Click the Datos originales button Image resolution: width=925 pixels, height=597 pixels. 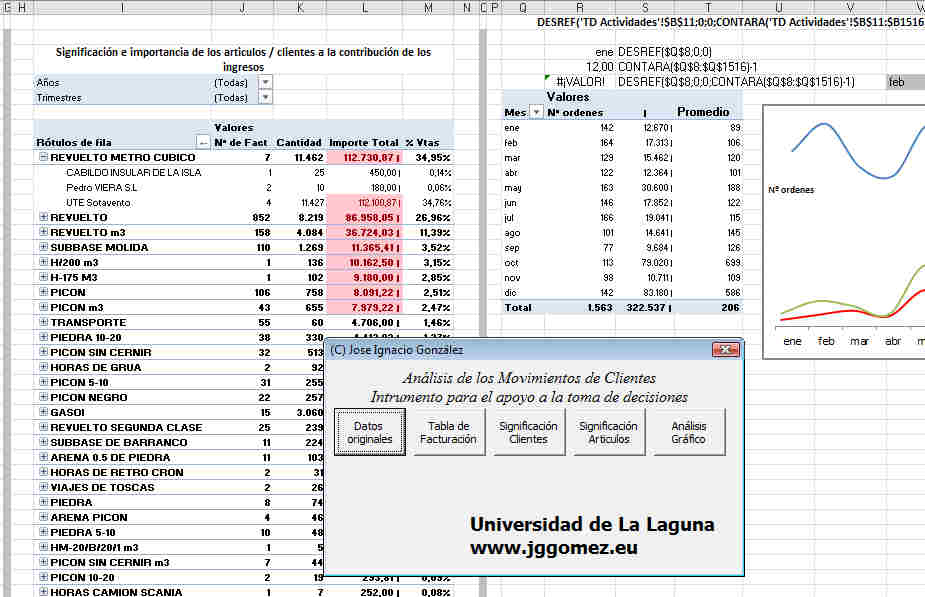pyautogui.click(x=369, y=433)
